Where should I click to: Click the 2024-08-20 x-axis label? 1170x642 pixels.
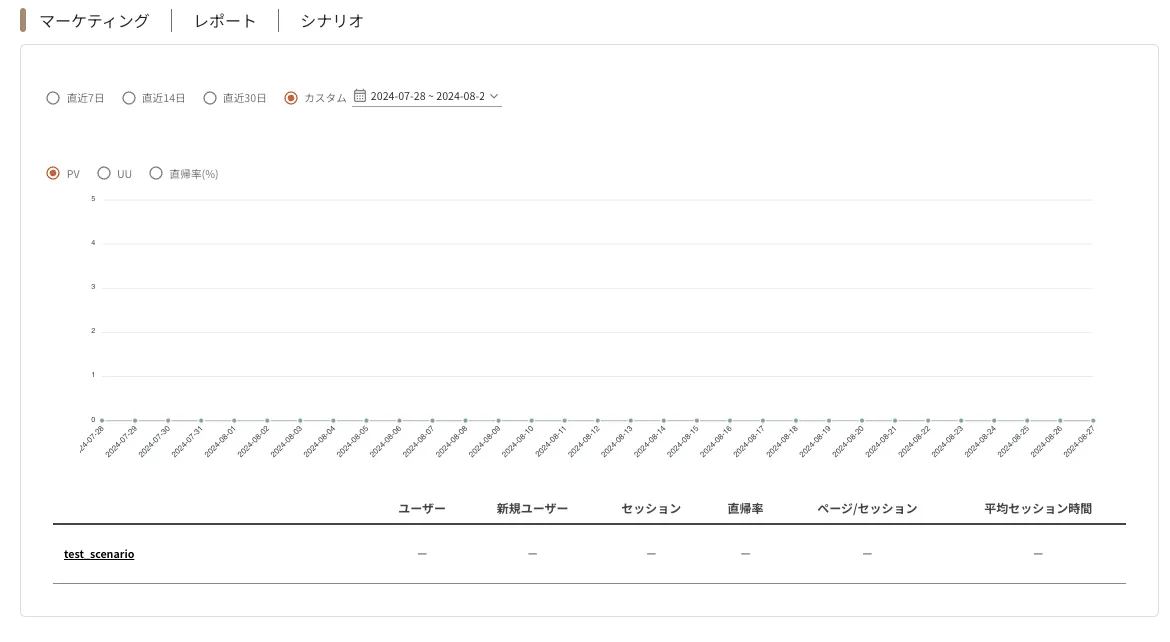pyautogui.click(x=848, y=441)
